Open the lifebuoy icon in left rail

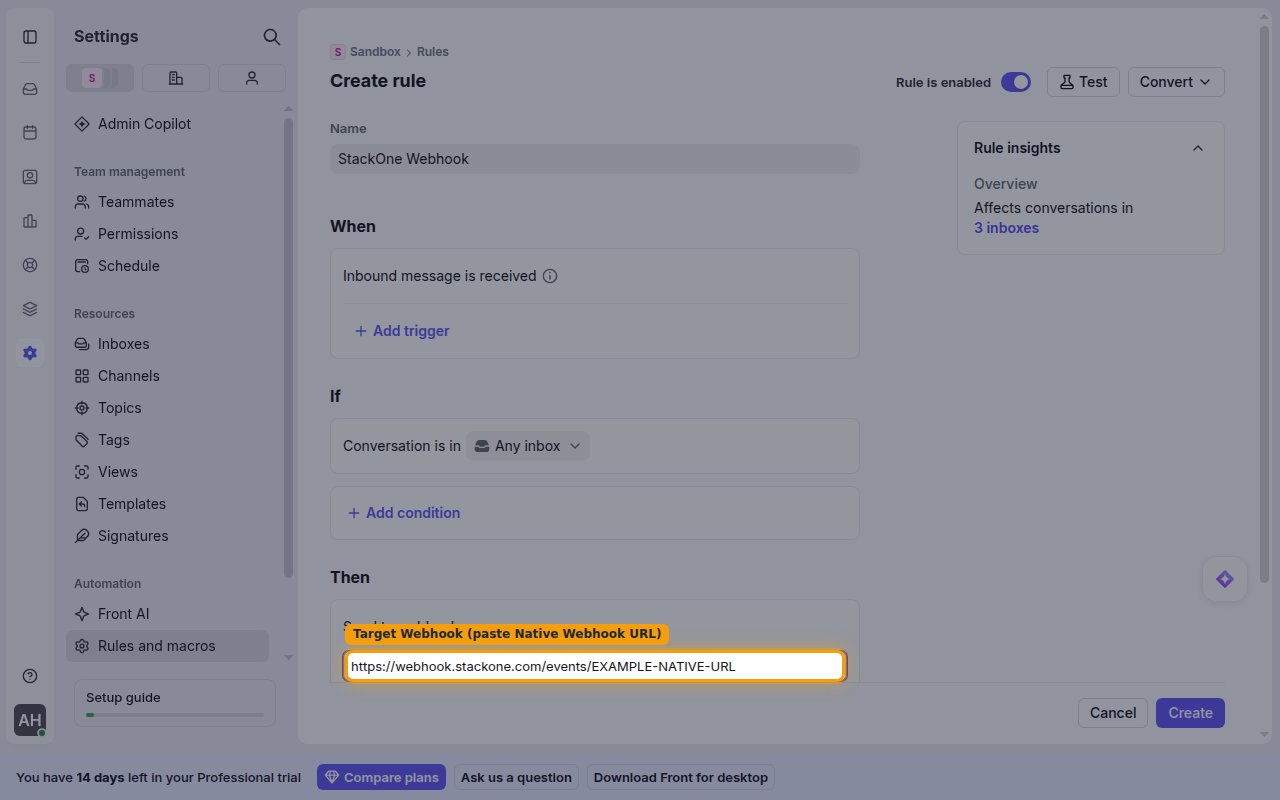pyautogui.click(x=30, y=265)
